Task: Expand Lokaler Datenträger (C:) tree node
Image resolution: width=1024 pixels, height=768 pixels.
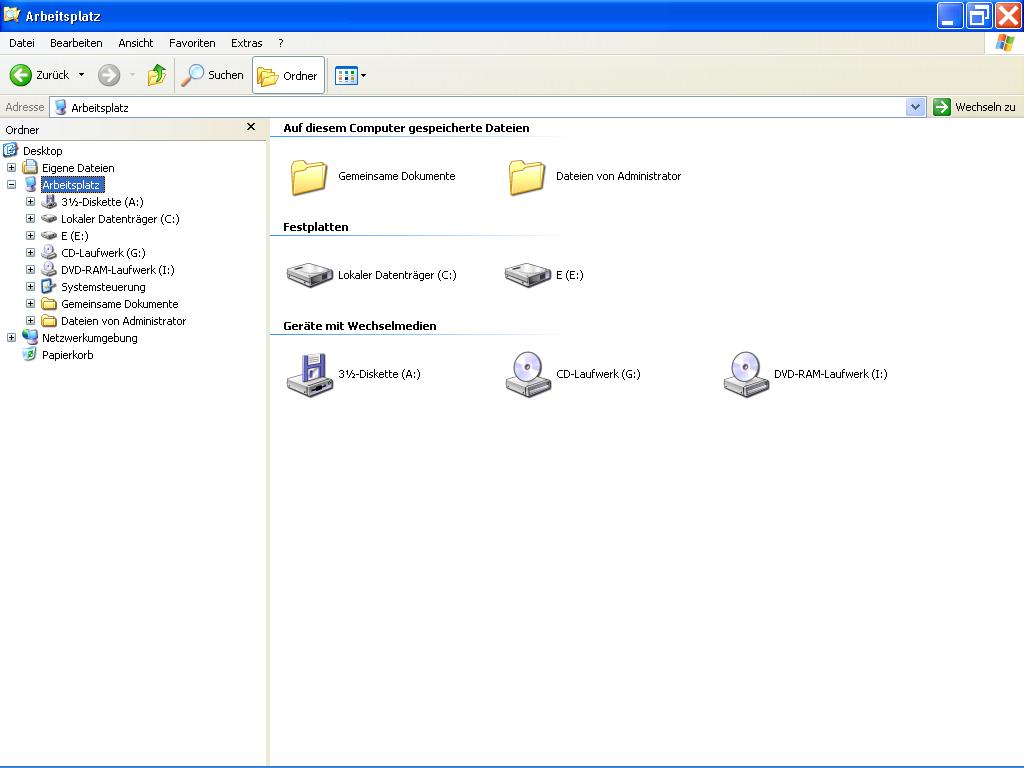Action: point(30,219)
